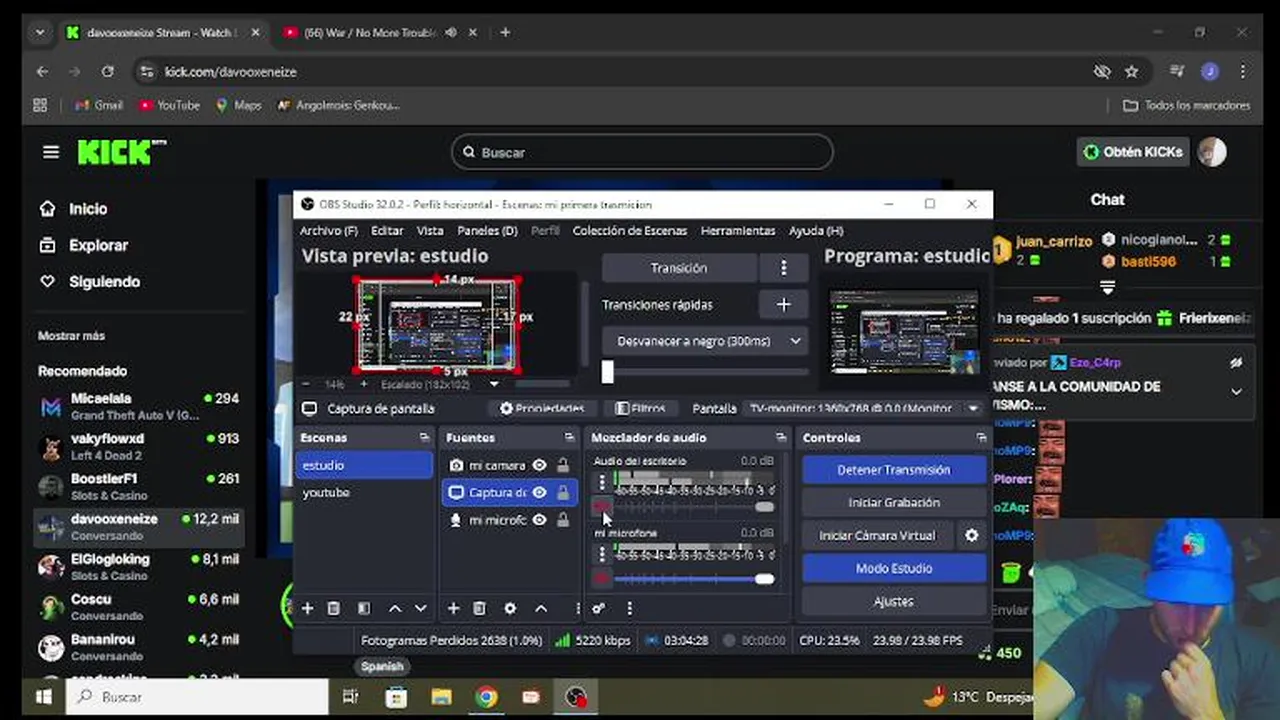Toggle lock on mi microfono source
The image size is (1280, 720).
coord(563,520)
